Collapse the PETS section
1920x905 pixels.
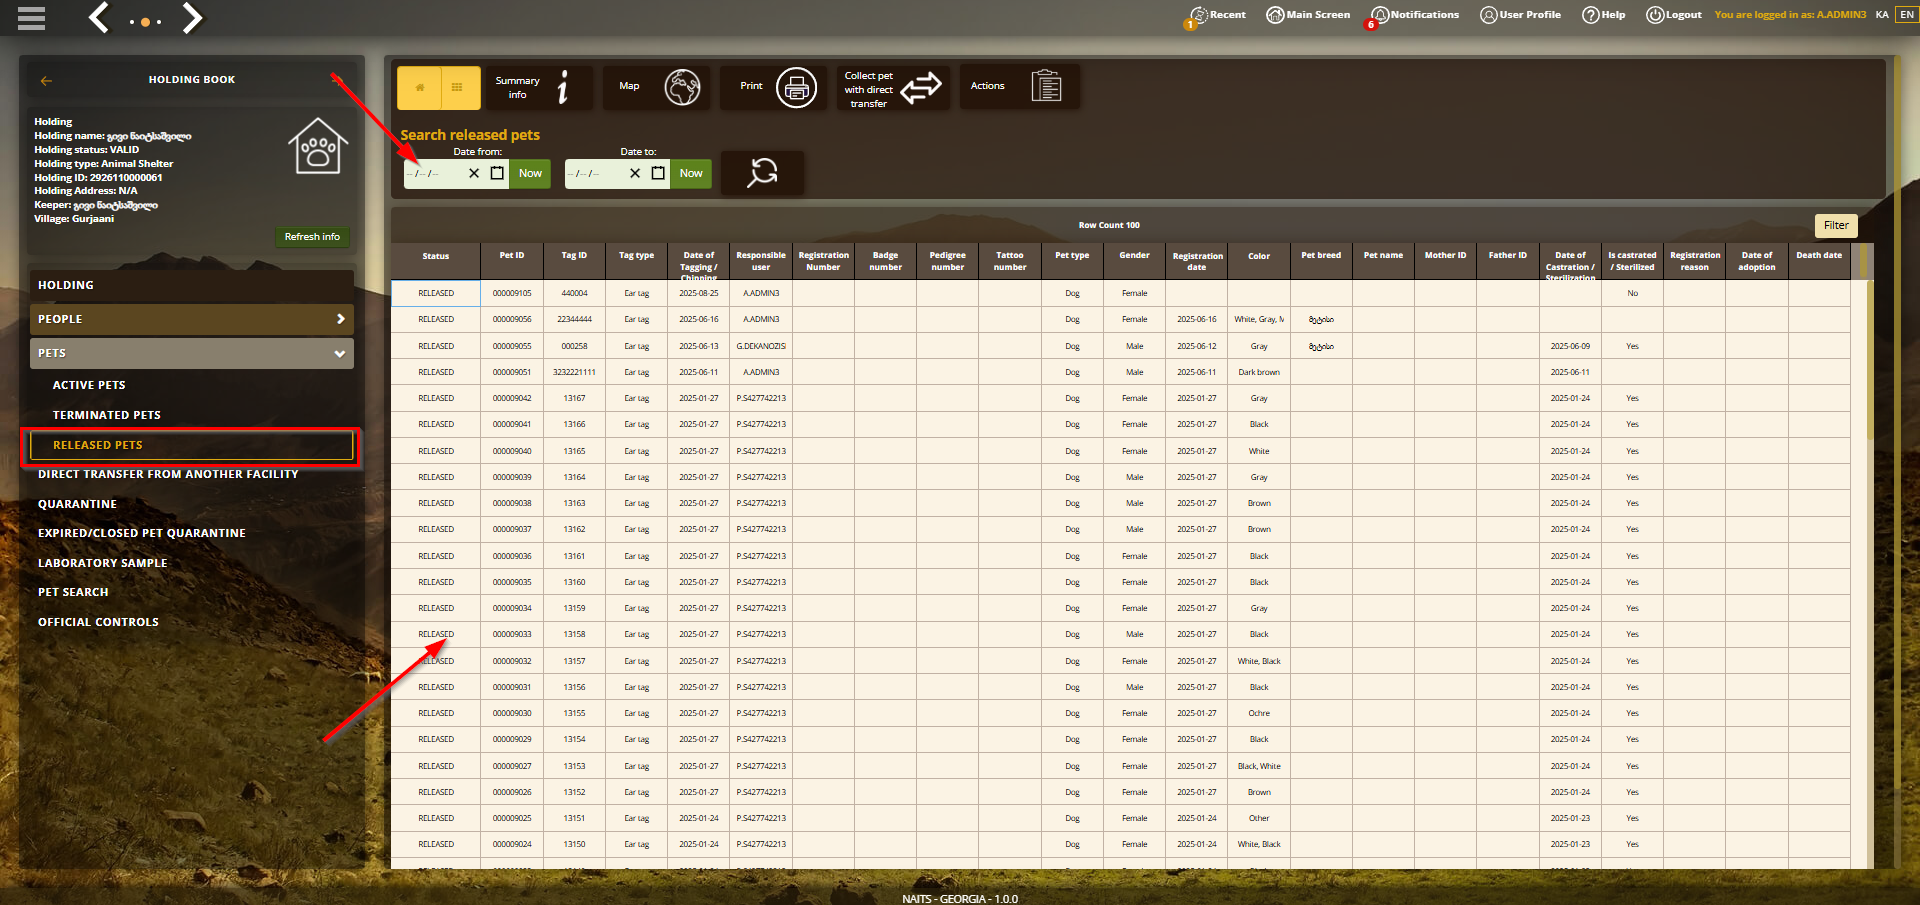[192, 353]
